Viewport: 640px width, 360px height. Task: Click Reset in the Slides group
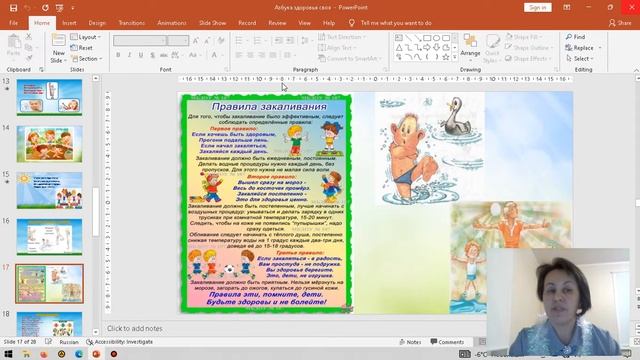[x=82, y=48]
